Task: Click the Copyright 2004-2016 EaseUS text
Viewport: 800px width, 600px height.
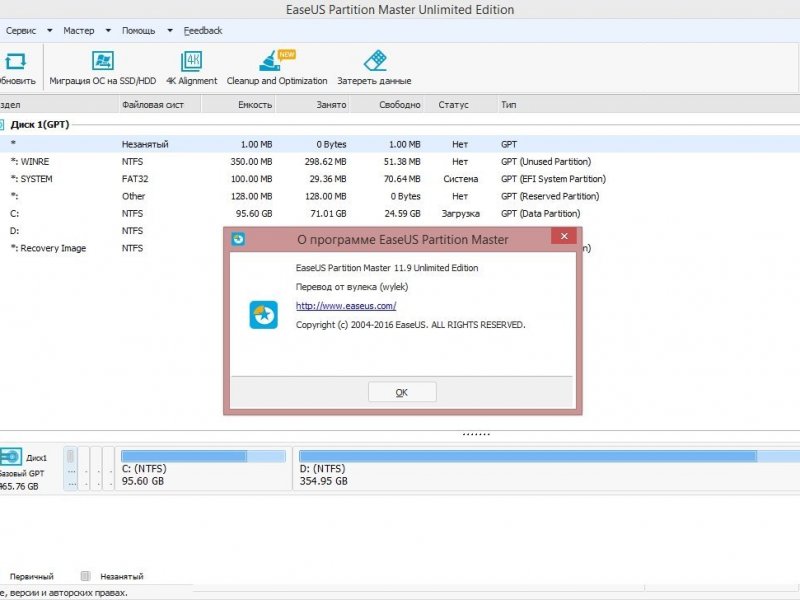Action: pyautogui.click(x=410, y=324)
